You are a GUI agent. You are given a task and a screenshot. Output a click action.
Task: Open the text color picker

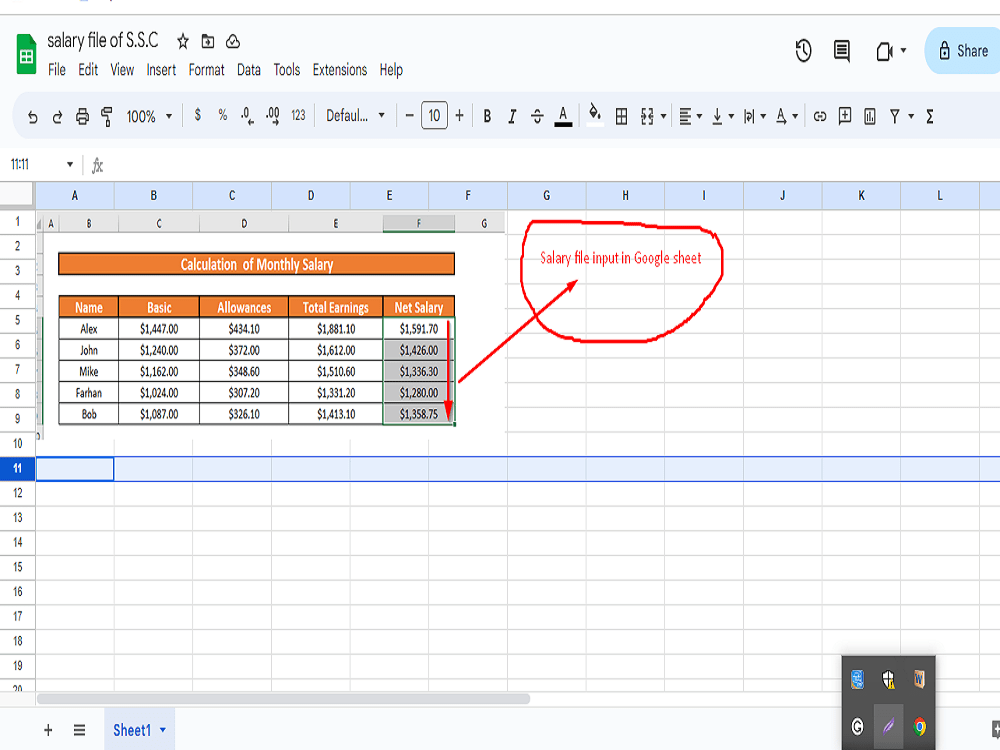coord(563,116)
